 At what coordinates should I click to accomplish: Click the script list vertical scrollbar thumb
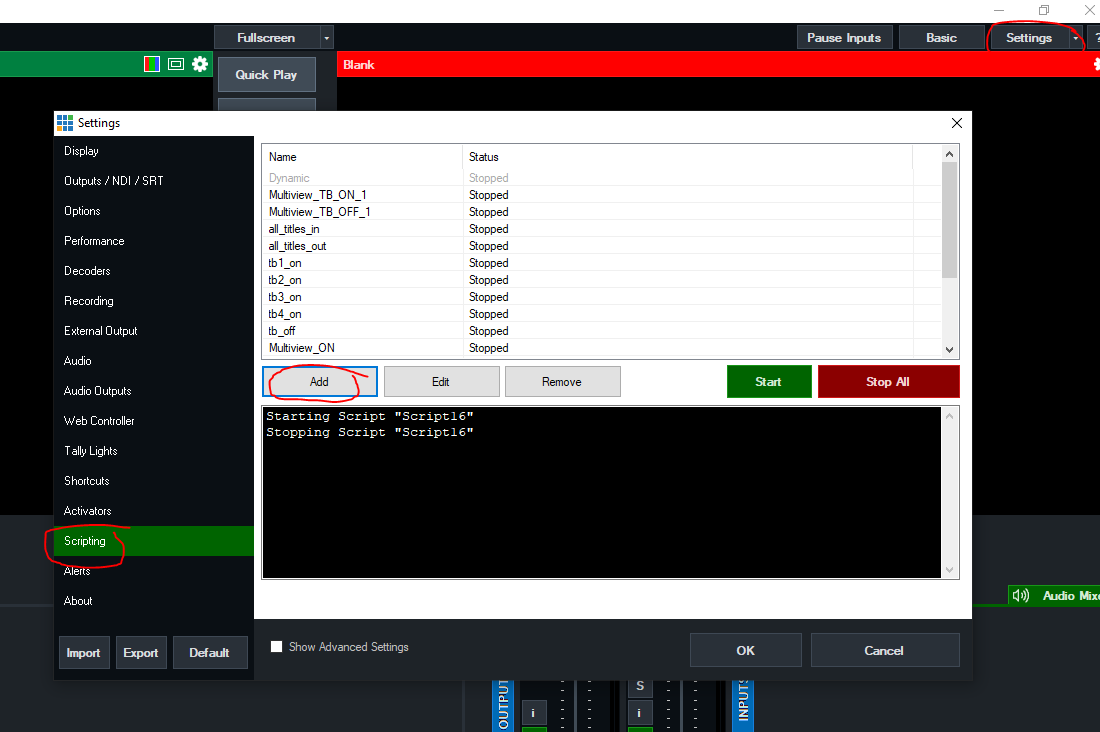pyautogui.click(x=950, y=220)
